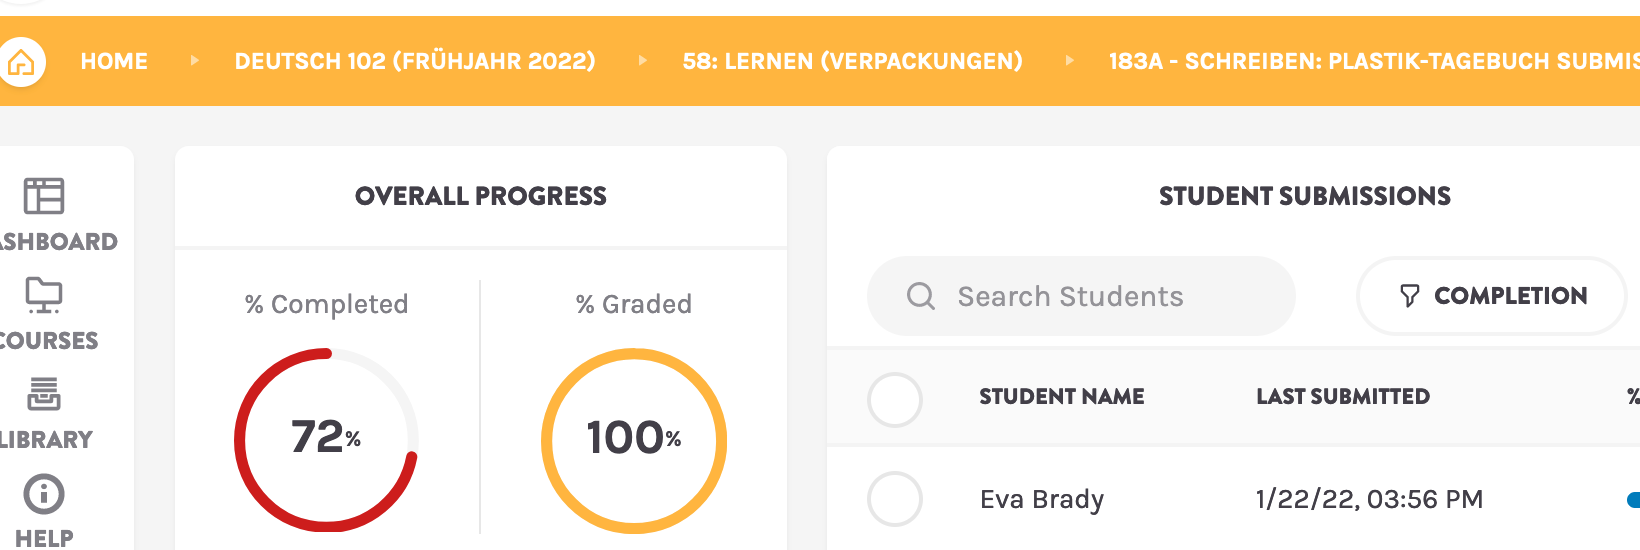Open the Courses sidebar icon
1640x550 pixels.
[x=44, y=296]
